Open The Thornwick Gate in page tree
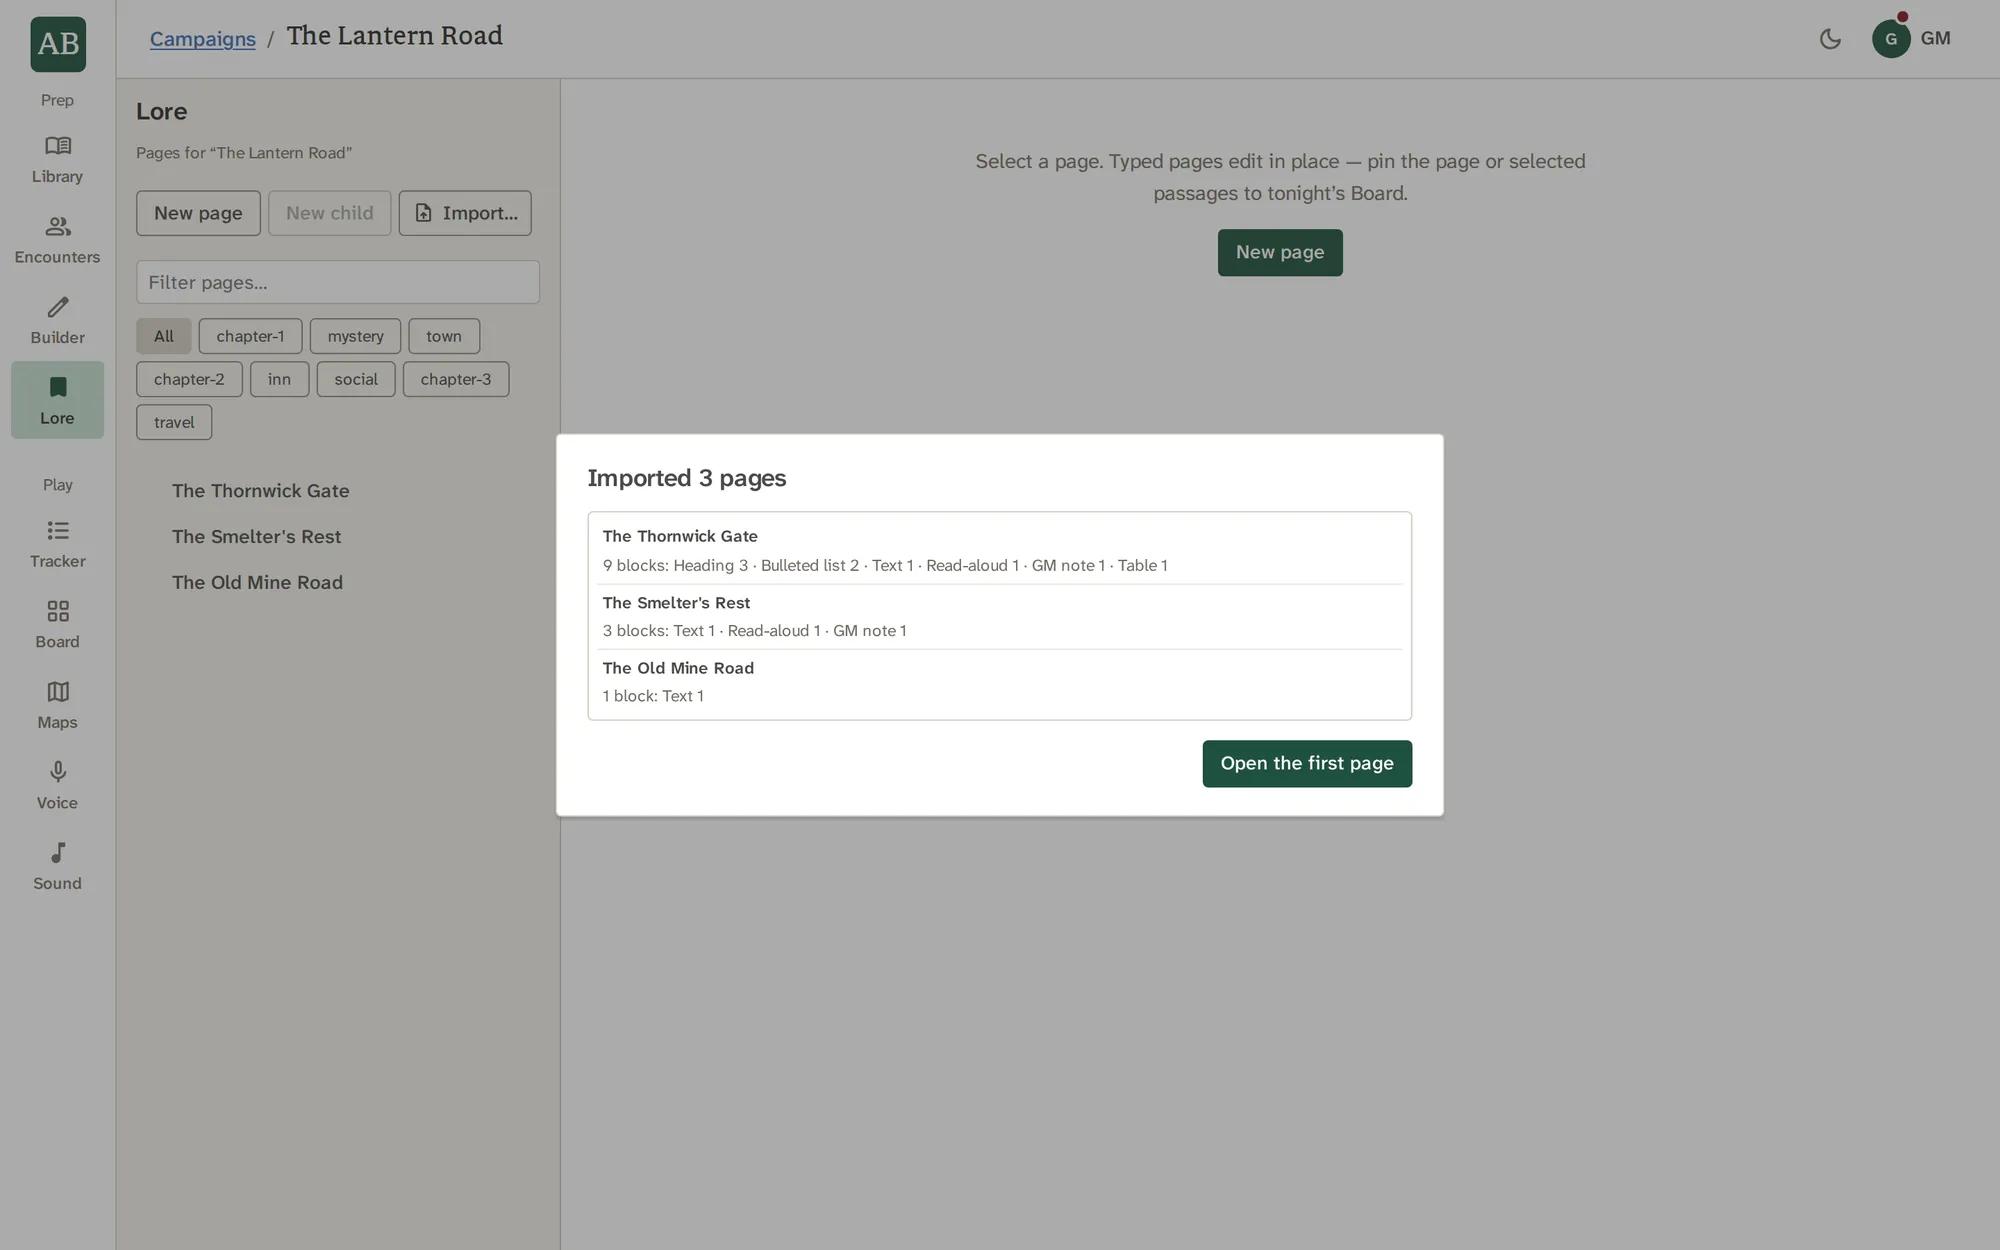The image size is (2000, 1250). 260,491
